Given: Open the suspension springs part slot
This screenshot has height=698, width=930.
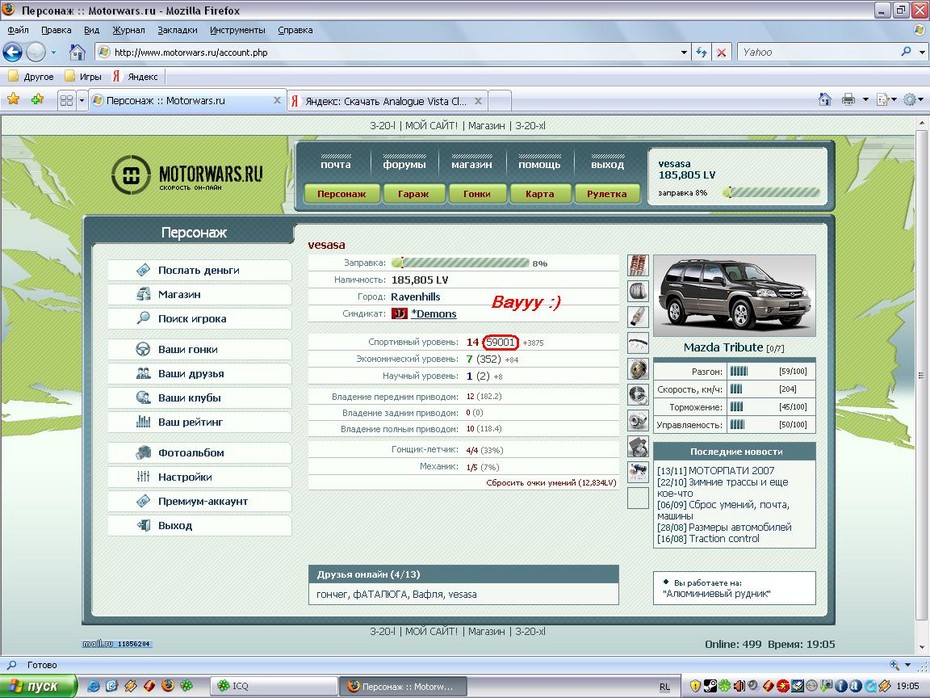Looking at the screenshot, I should (x=638, y=265).
